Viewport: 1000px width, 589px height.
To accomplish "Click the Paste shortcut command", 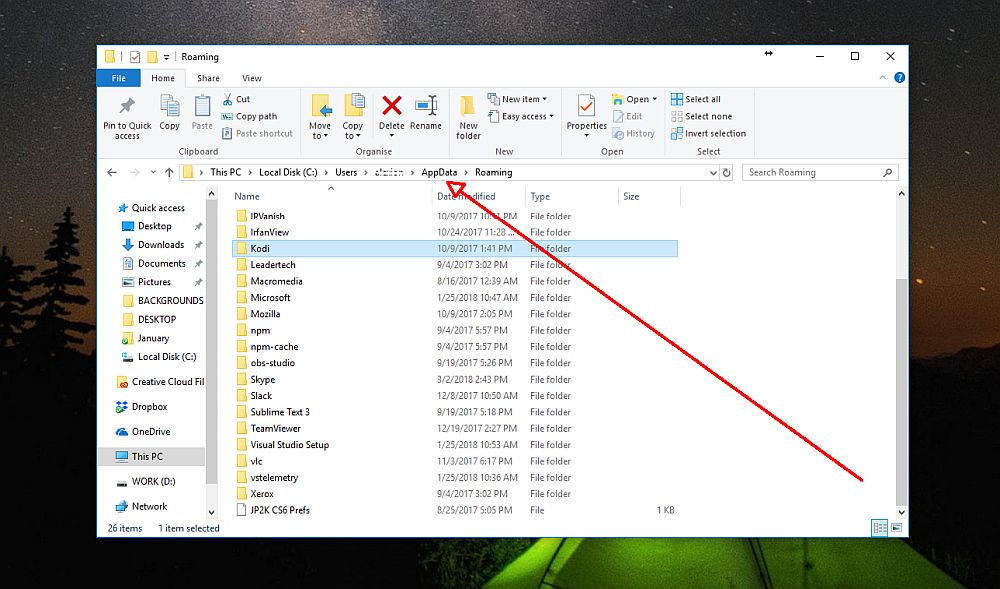I will click(257, 134).
